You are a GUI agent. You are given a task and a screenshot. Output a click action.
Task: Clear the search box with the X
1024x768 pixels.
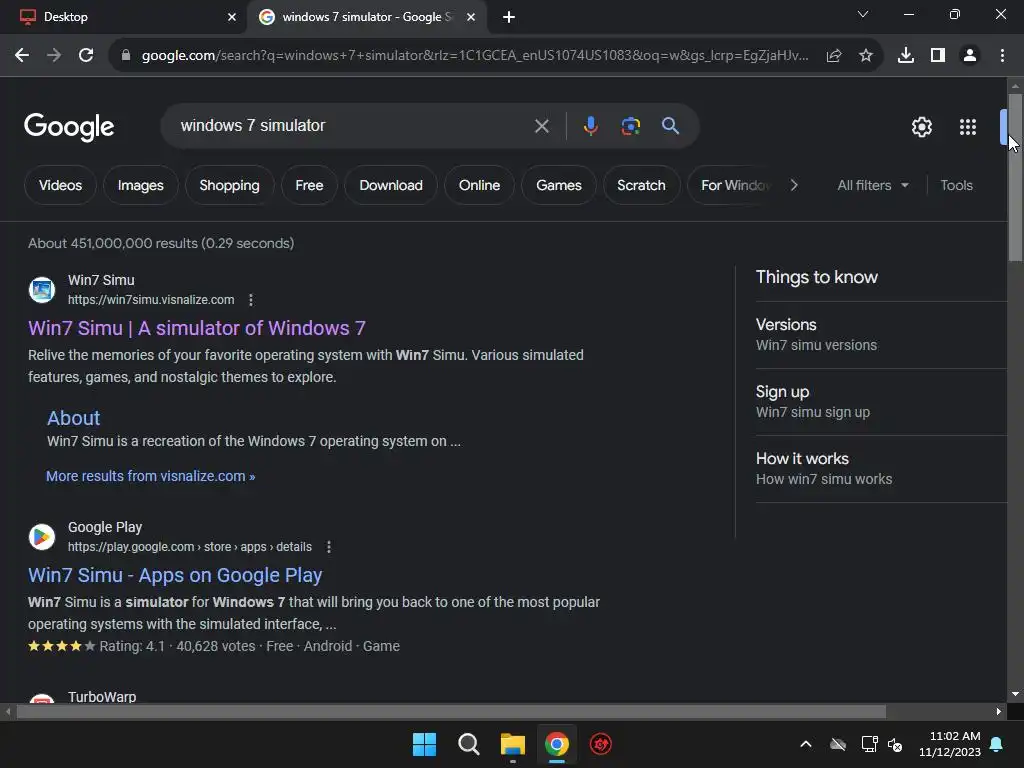coord(541,126)
